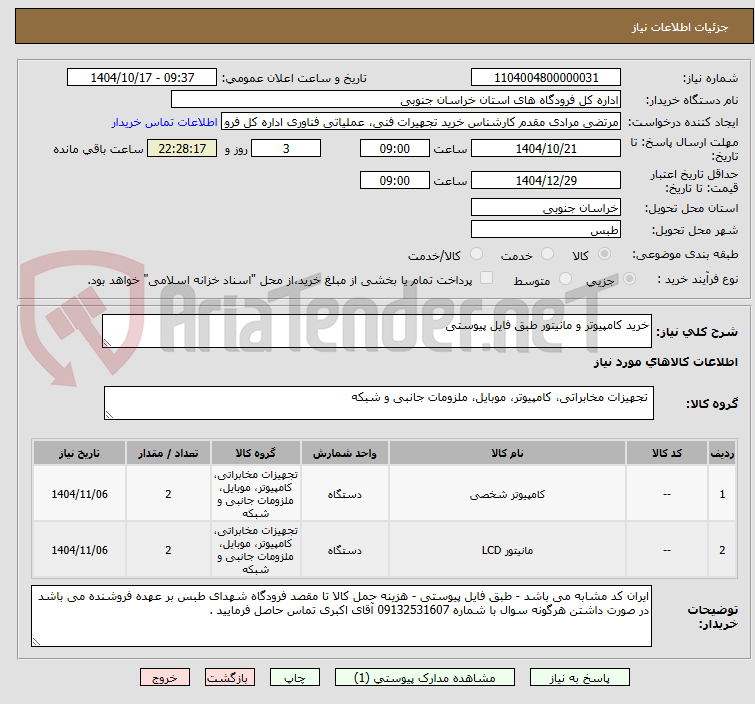Select the 'جزیی' purchase type radio
The width and height of the screenshot is (755, 704).
(x=629, y=279)
